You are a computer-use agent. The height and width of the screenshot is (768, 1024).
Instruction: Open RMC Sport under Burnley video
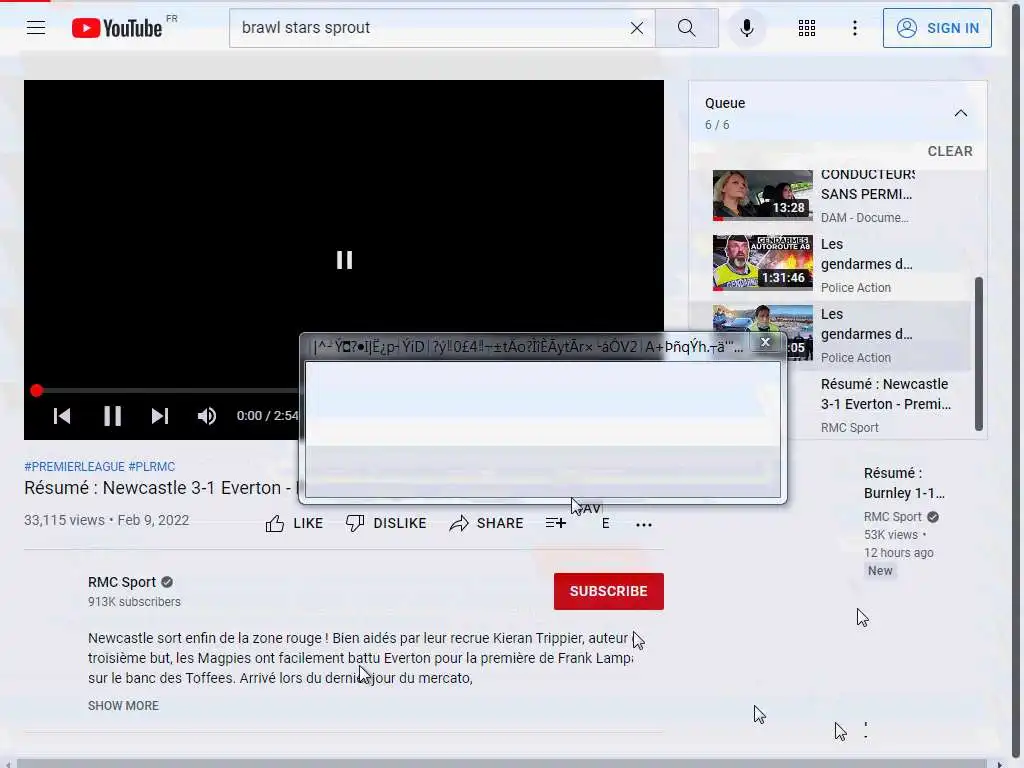point(892,517)
